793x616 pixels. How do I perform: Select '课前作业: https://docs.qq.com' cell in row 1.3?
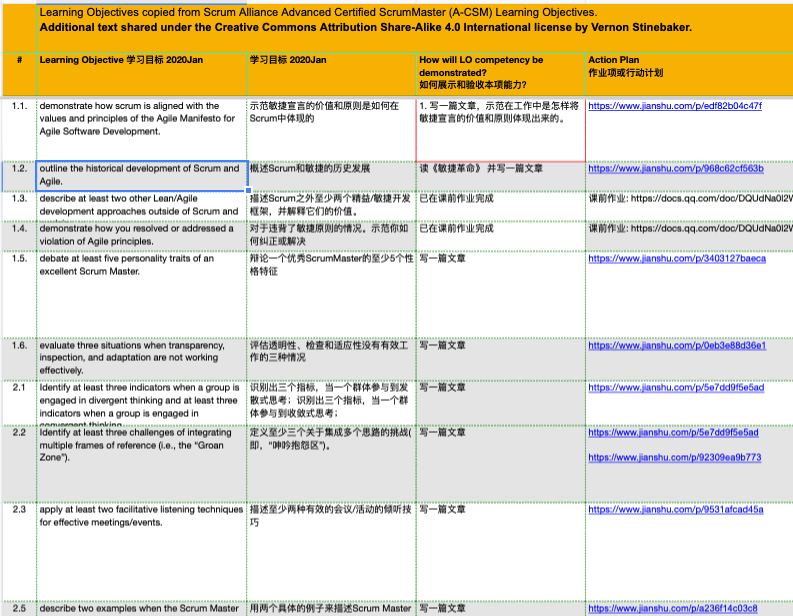click(x=689, y=206)
